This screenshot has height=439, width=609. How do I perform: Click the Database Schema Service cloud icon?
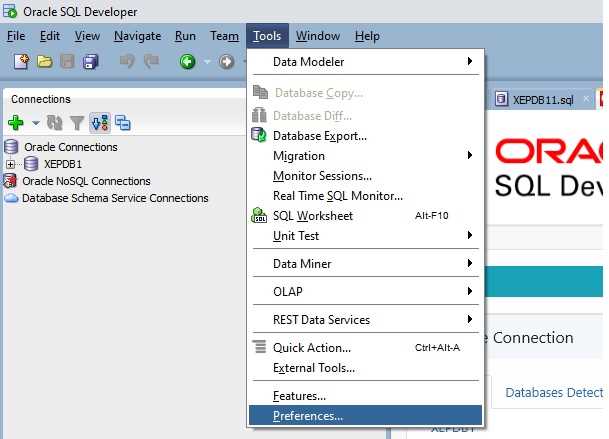pos(11,198)
